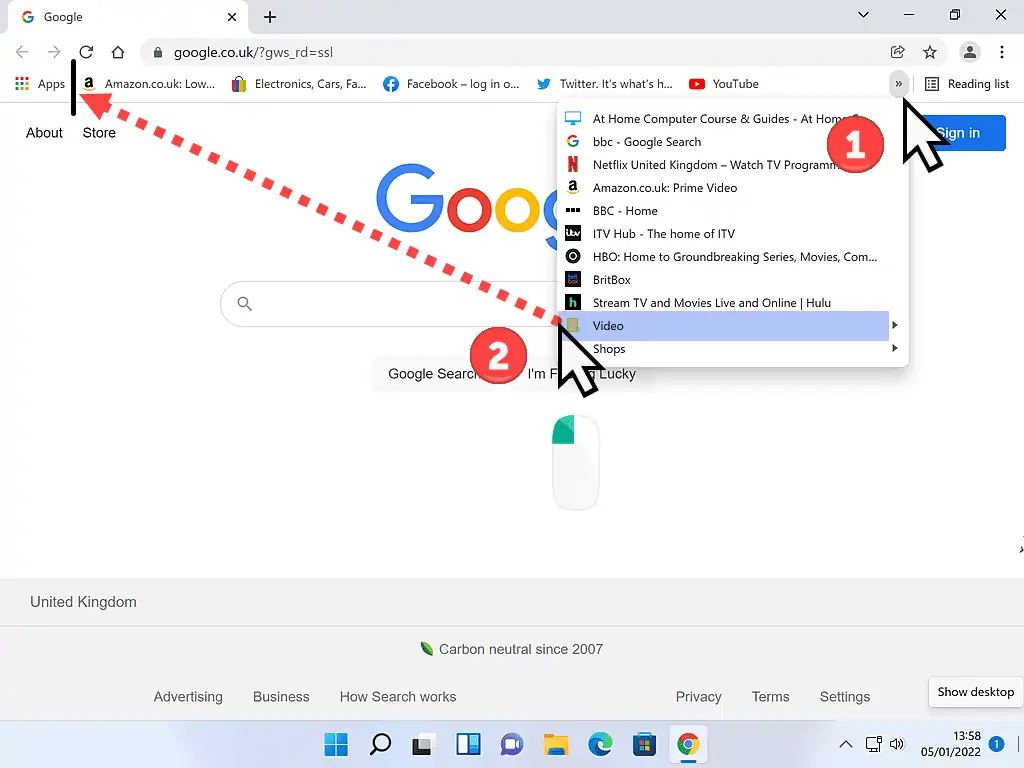Open the Apps shortcut on the bookmarks bar
Screen dimensions: 1024x768
pyautogui.click(x=38, y=84)
